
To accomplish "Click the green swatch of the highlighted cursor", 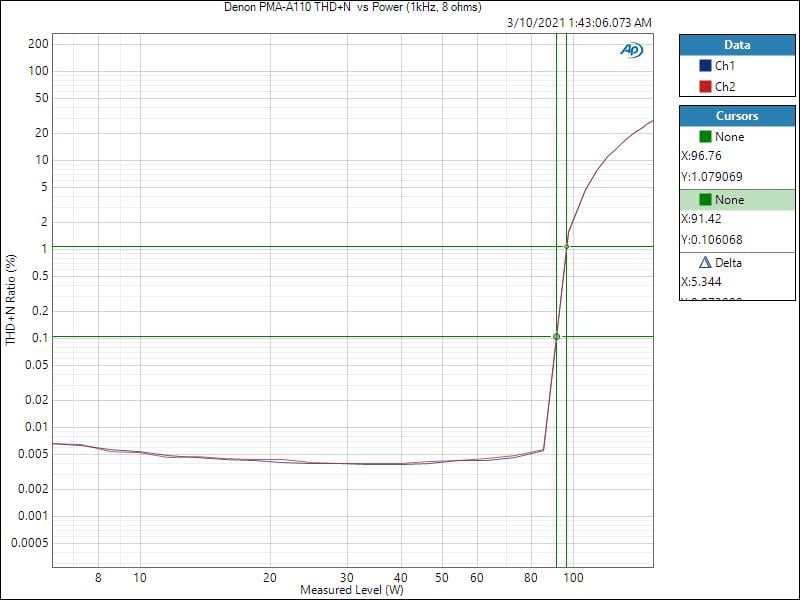I will (706, 200).
